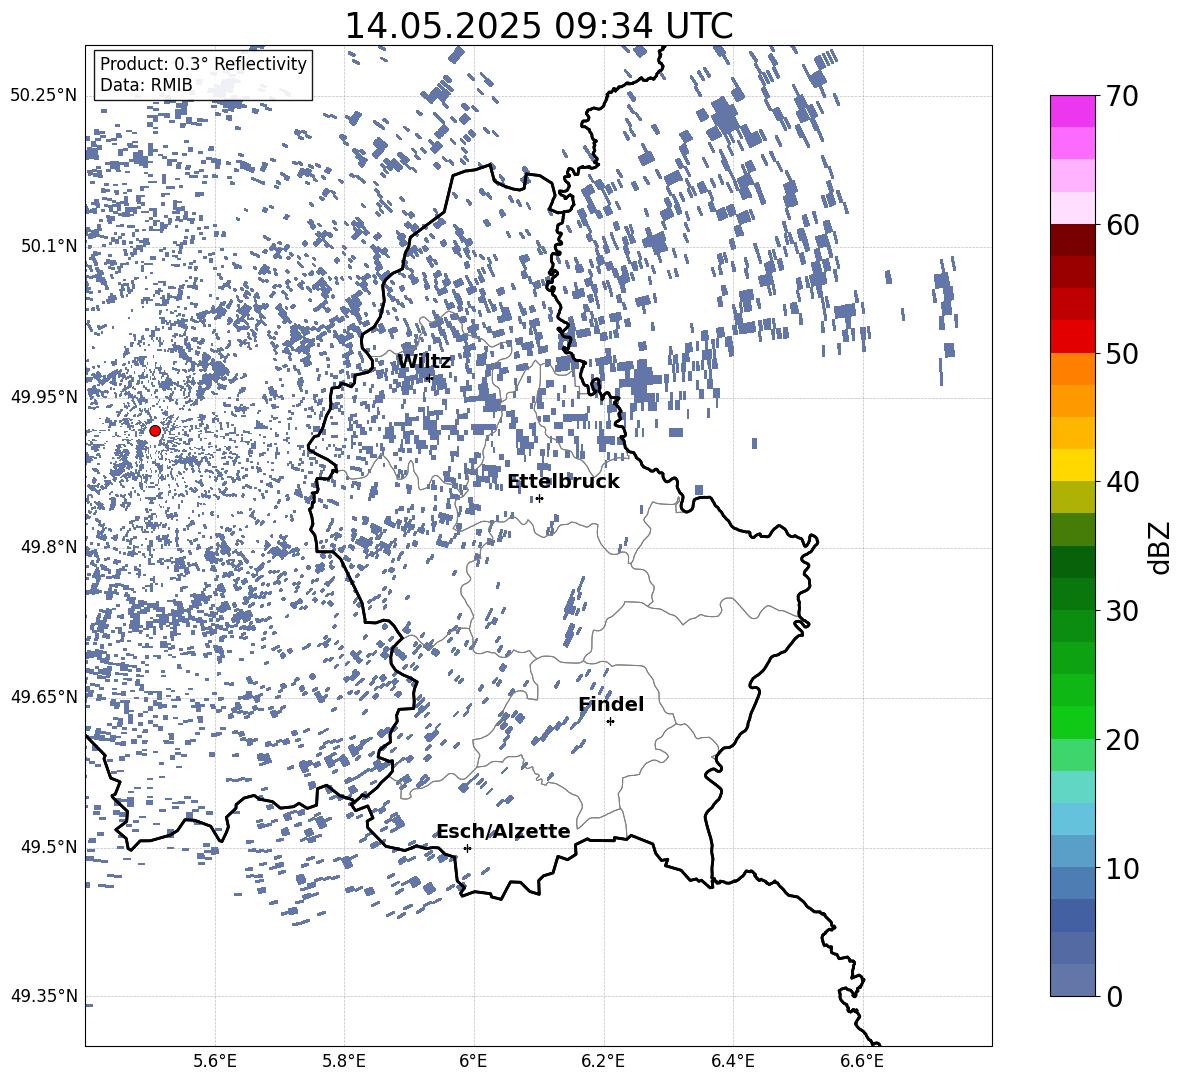
Task: Click the 6.2°E longitude label
Action: pos(603,1061)
